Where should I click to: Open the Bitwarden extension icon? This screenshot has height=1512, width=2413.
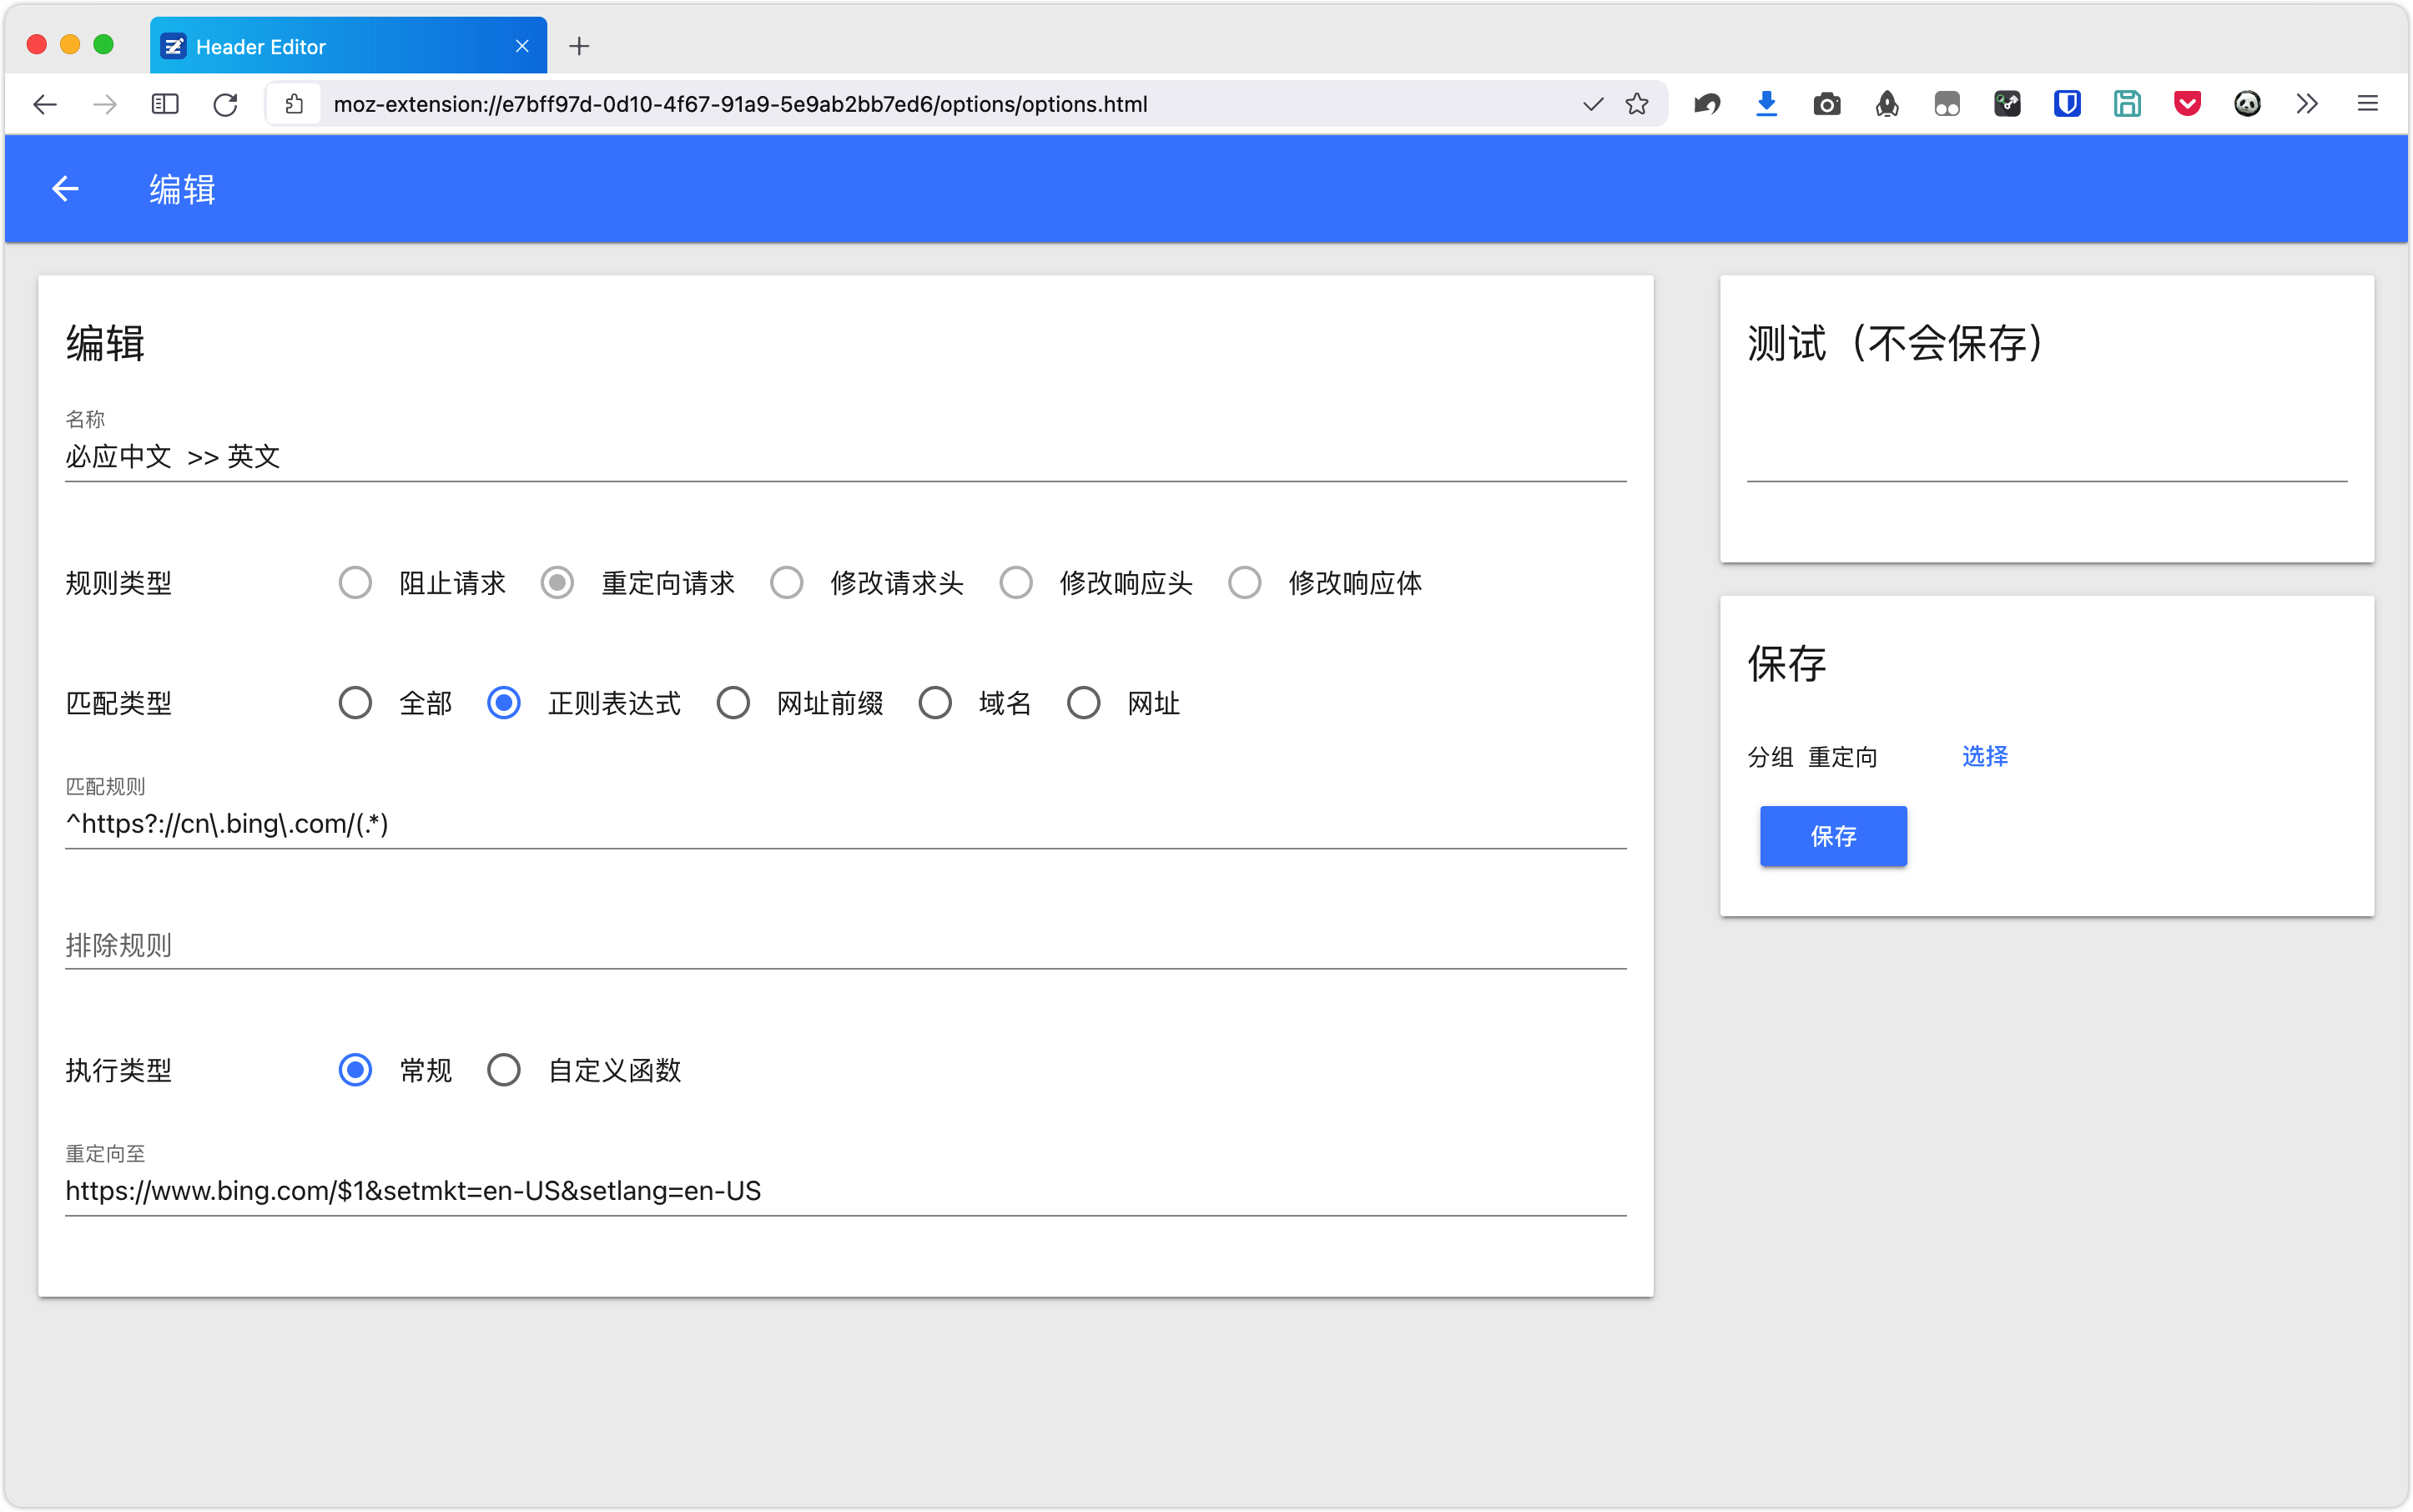point(2067,104)
